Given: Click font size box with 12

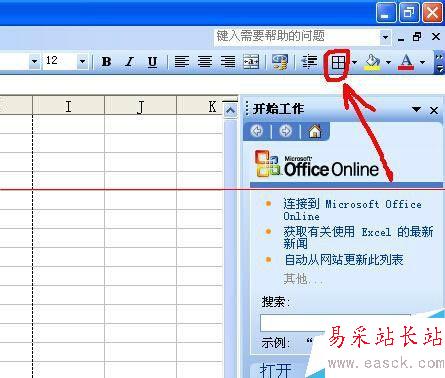Looking at the screenshot, I should click(x=60, y=61).
